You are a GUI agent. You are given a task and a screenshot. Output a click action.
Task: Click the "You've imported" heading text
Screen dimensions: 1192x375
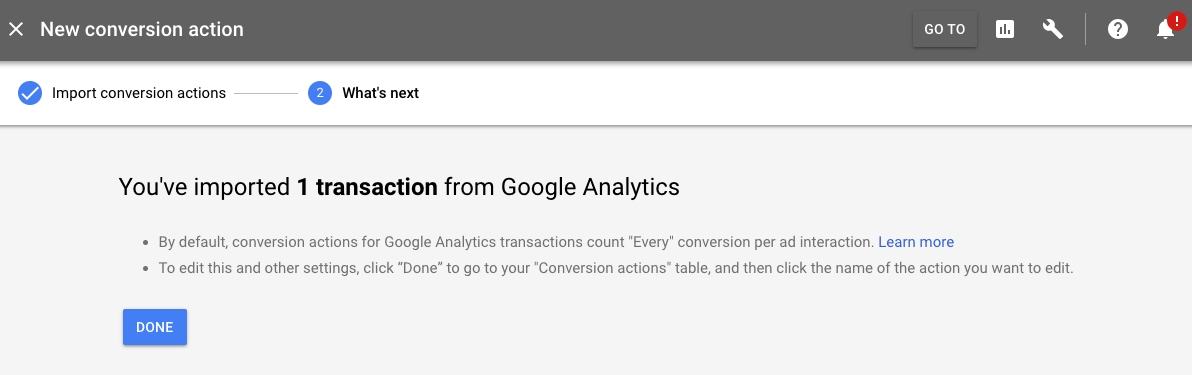pos(204,187)
